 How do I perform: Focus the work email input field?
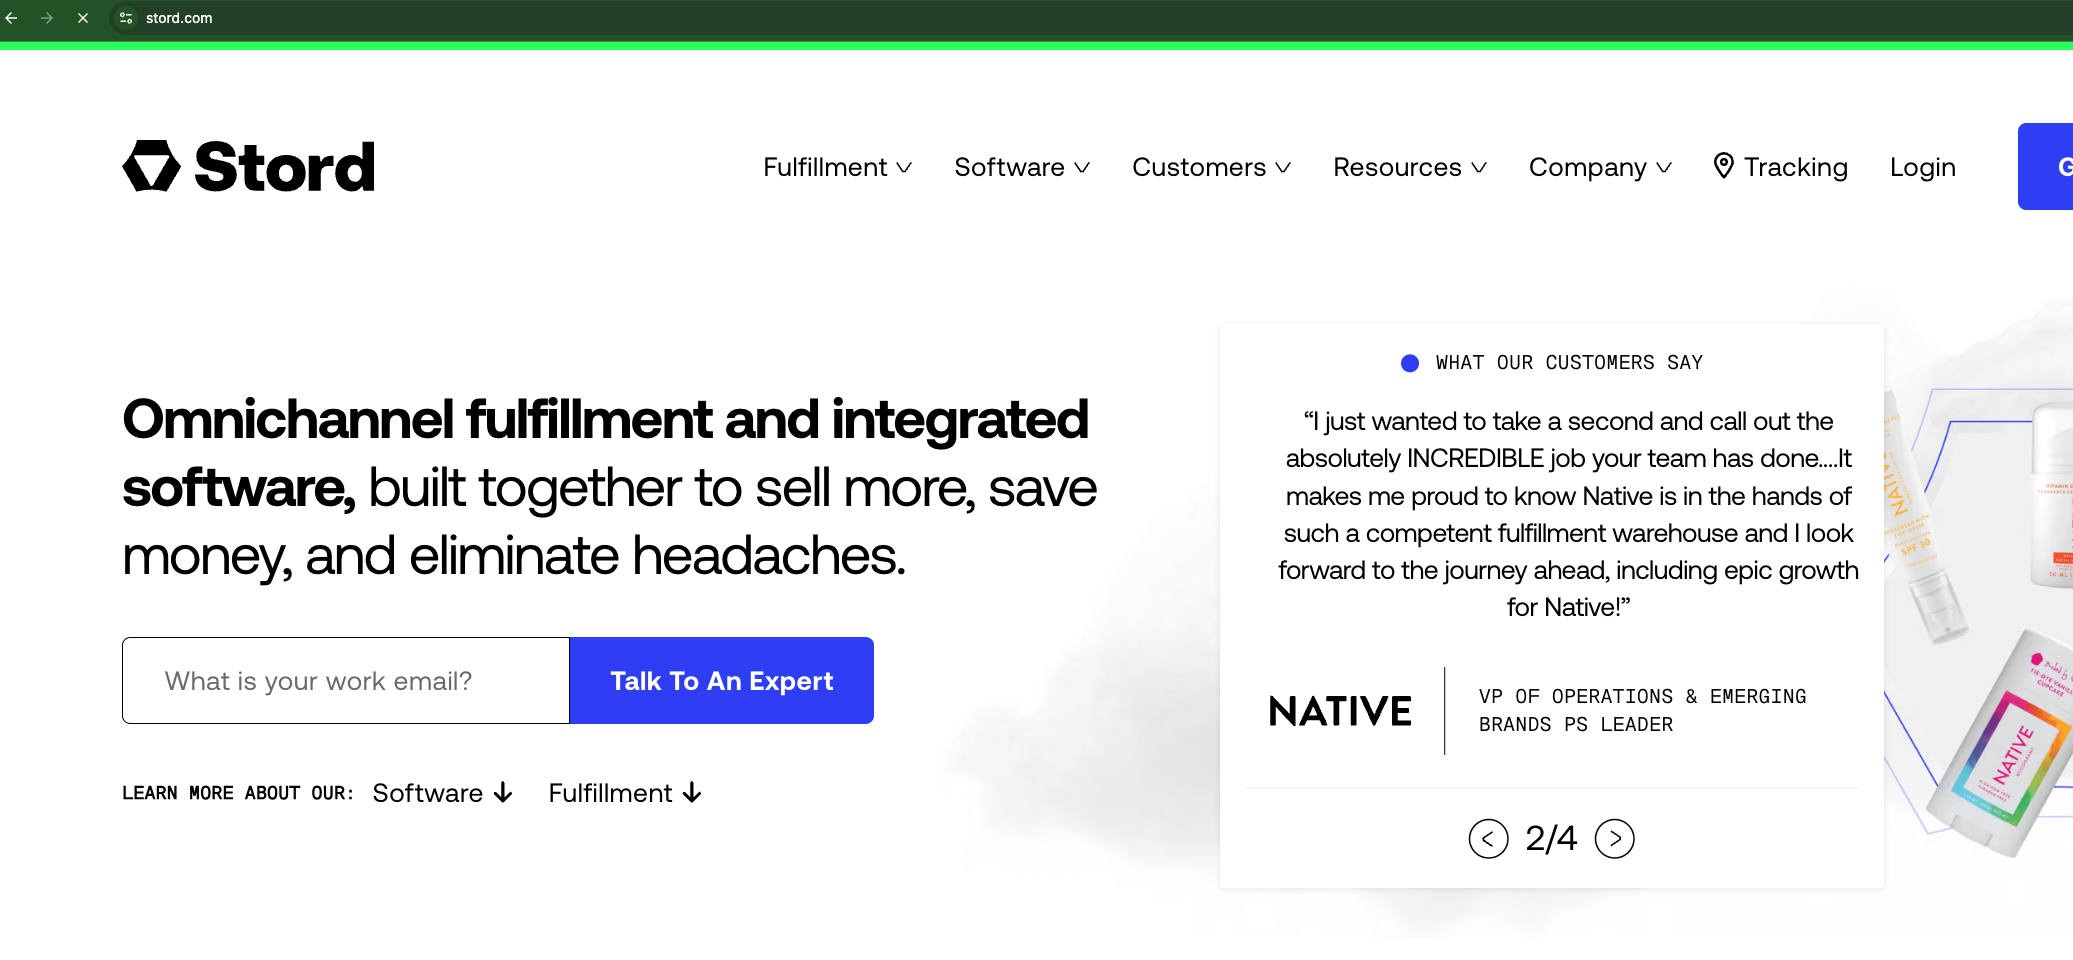tap(346, 681)
